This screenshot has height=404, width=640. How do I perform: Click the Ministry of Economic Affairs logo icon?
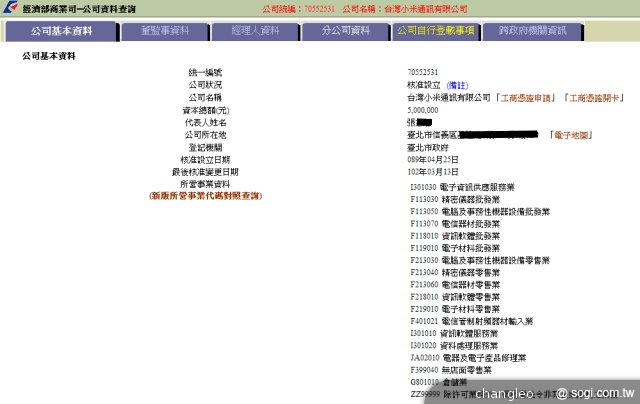point(10,7)
